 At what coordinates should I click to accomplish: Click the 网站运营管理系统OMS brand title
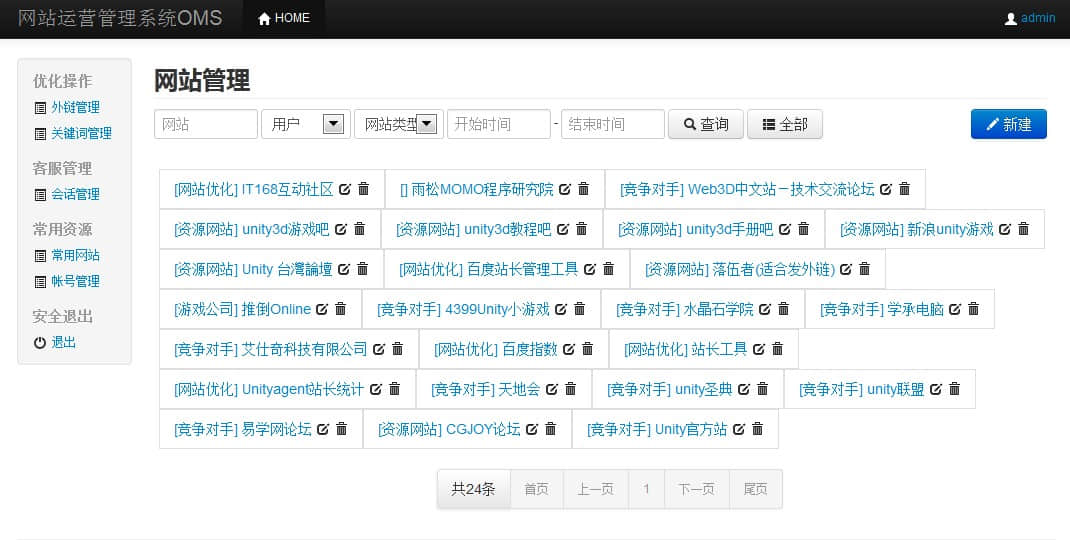pos(119,18)
